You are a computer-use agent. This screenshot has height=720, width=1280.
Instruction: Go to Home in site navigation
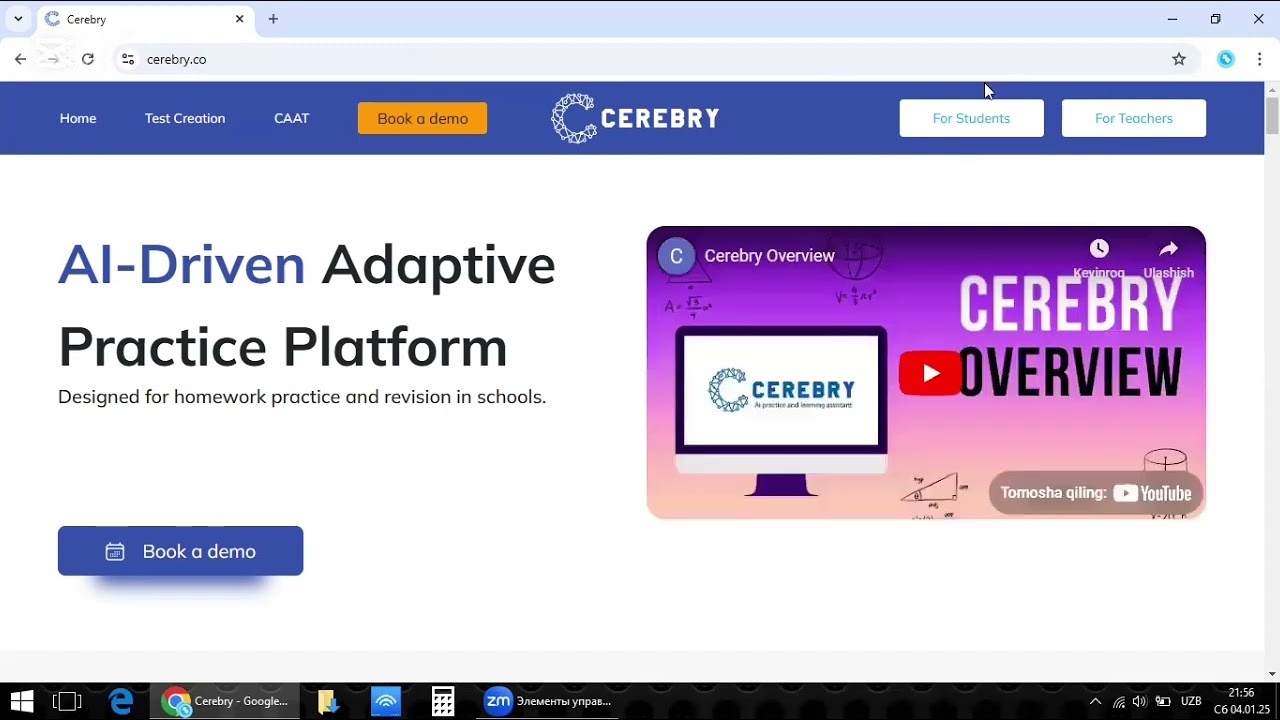click(78, 118)
